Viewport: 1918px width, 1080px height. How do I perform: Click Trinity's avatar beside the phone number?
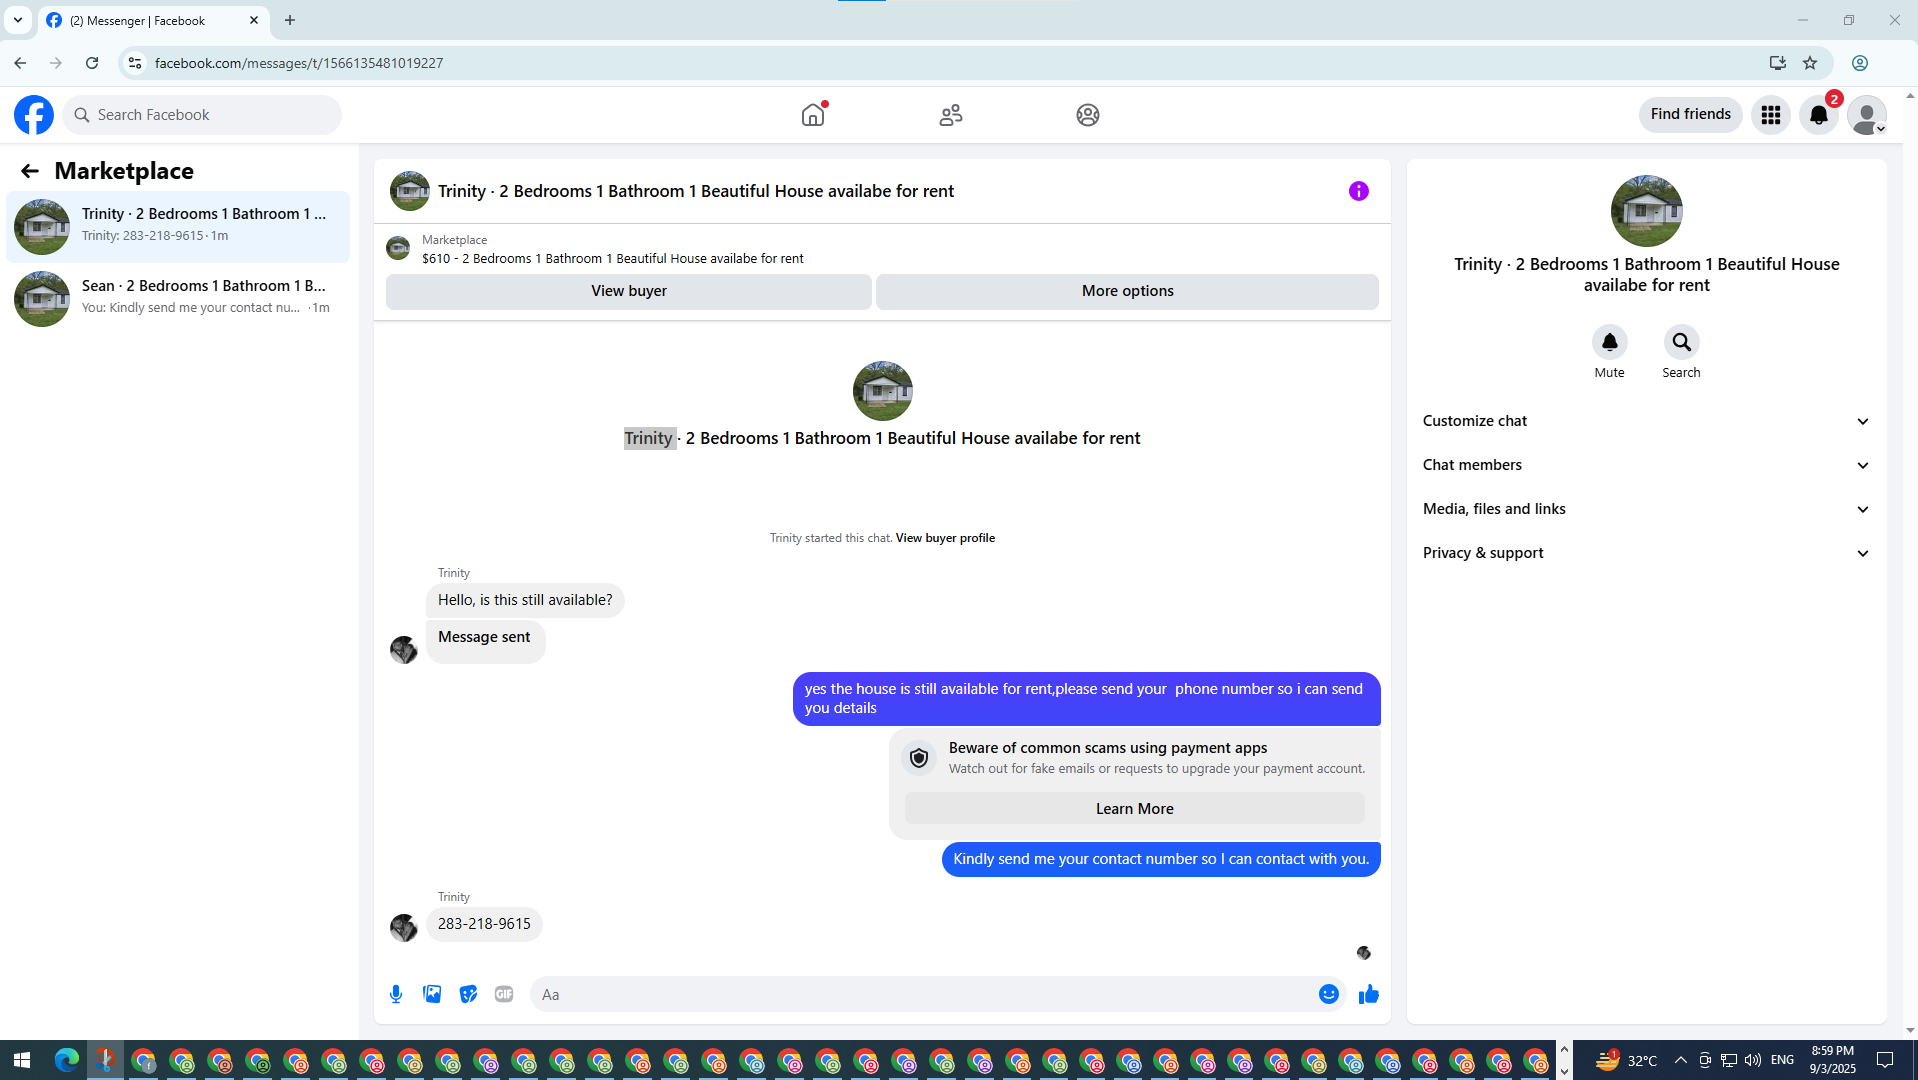[x=404, y=928]
